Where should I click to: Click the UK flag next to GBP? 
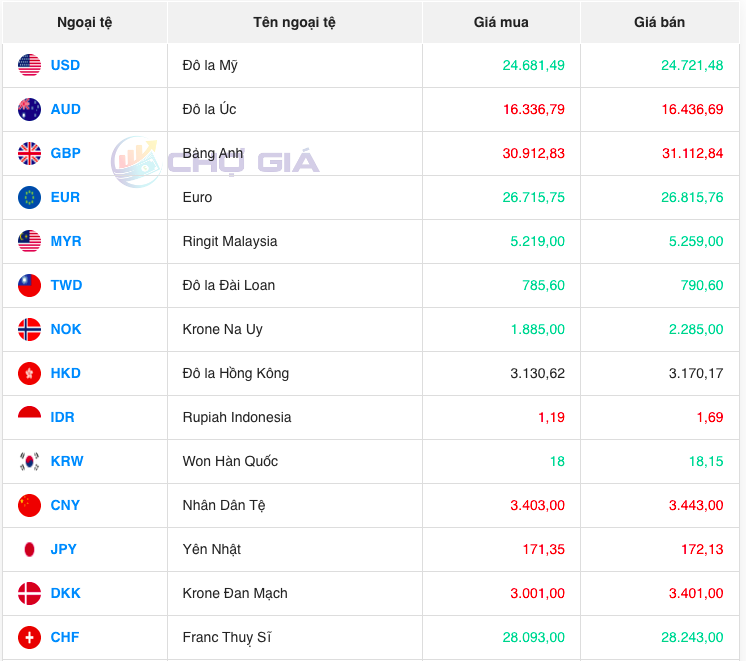point(29,154)
